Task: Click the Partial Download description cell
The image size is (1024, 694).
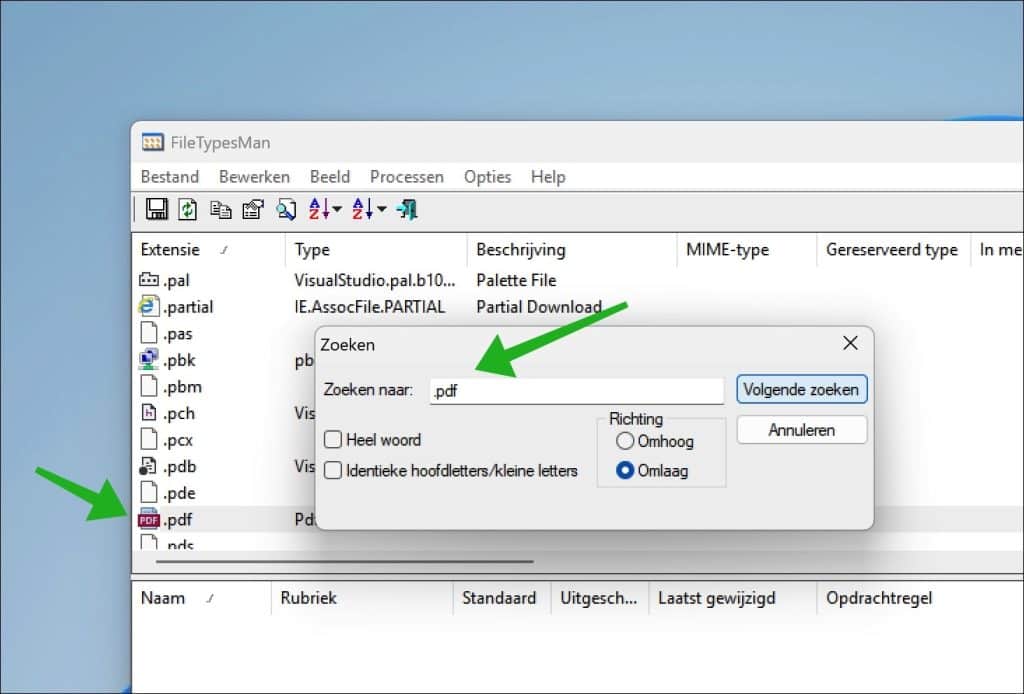Action: [x=539, y=307]
